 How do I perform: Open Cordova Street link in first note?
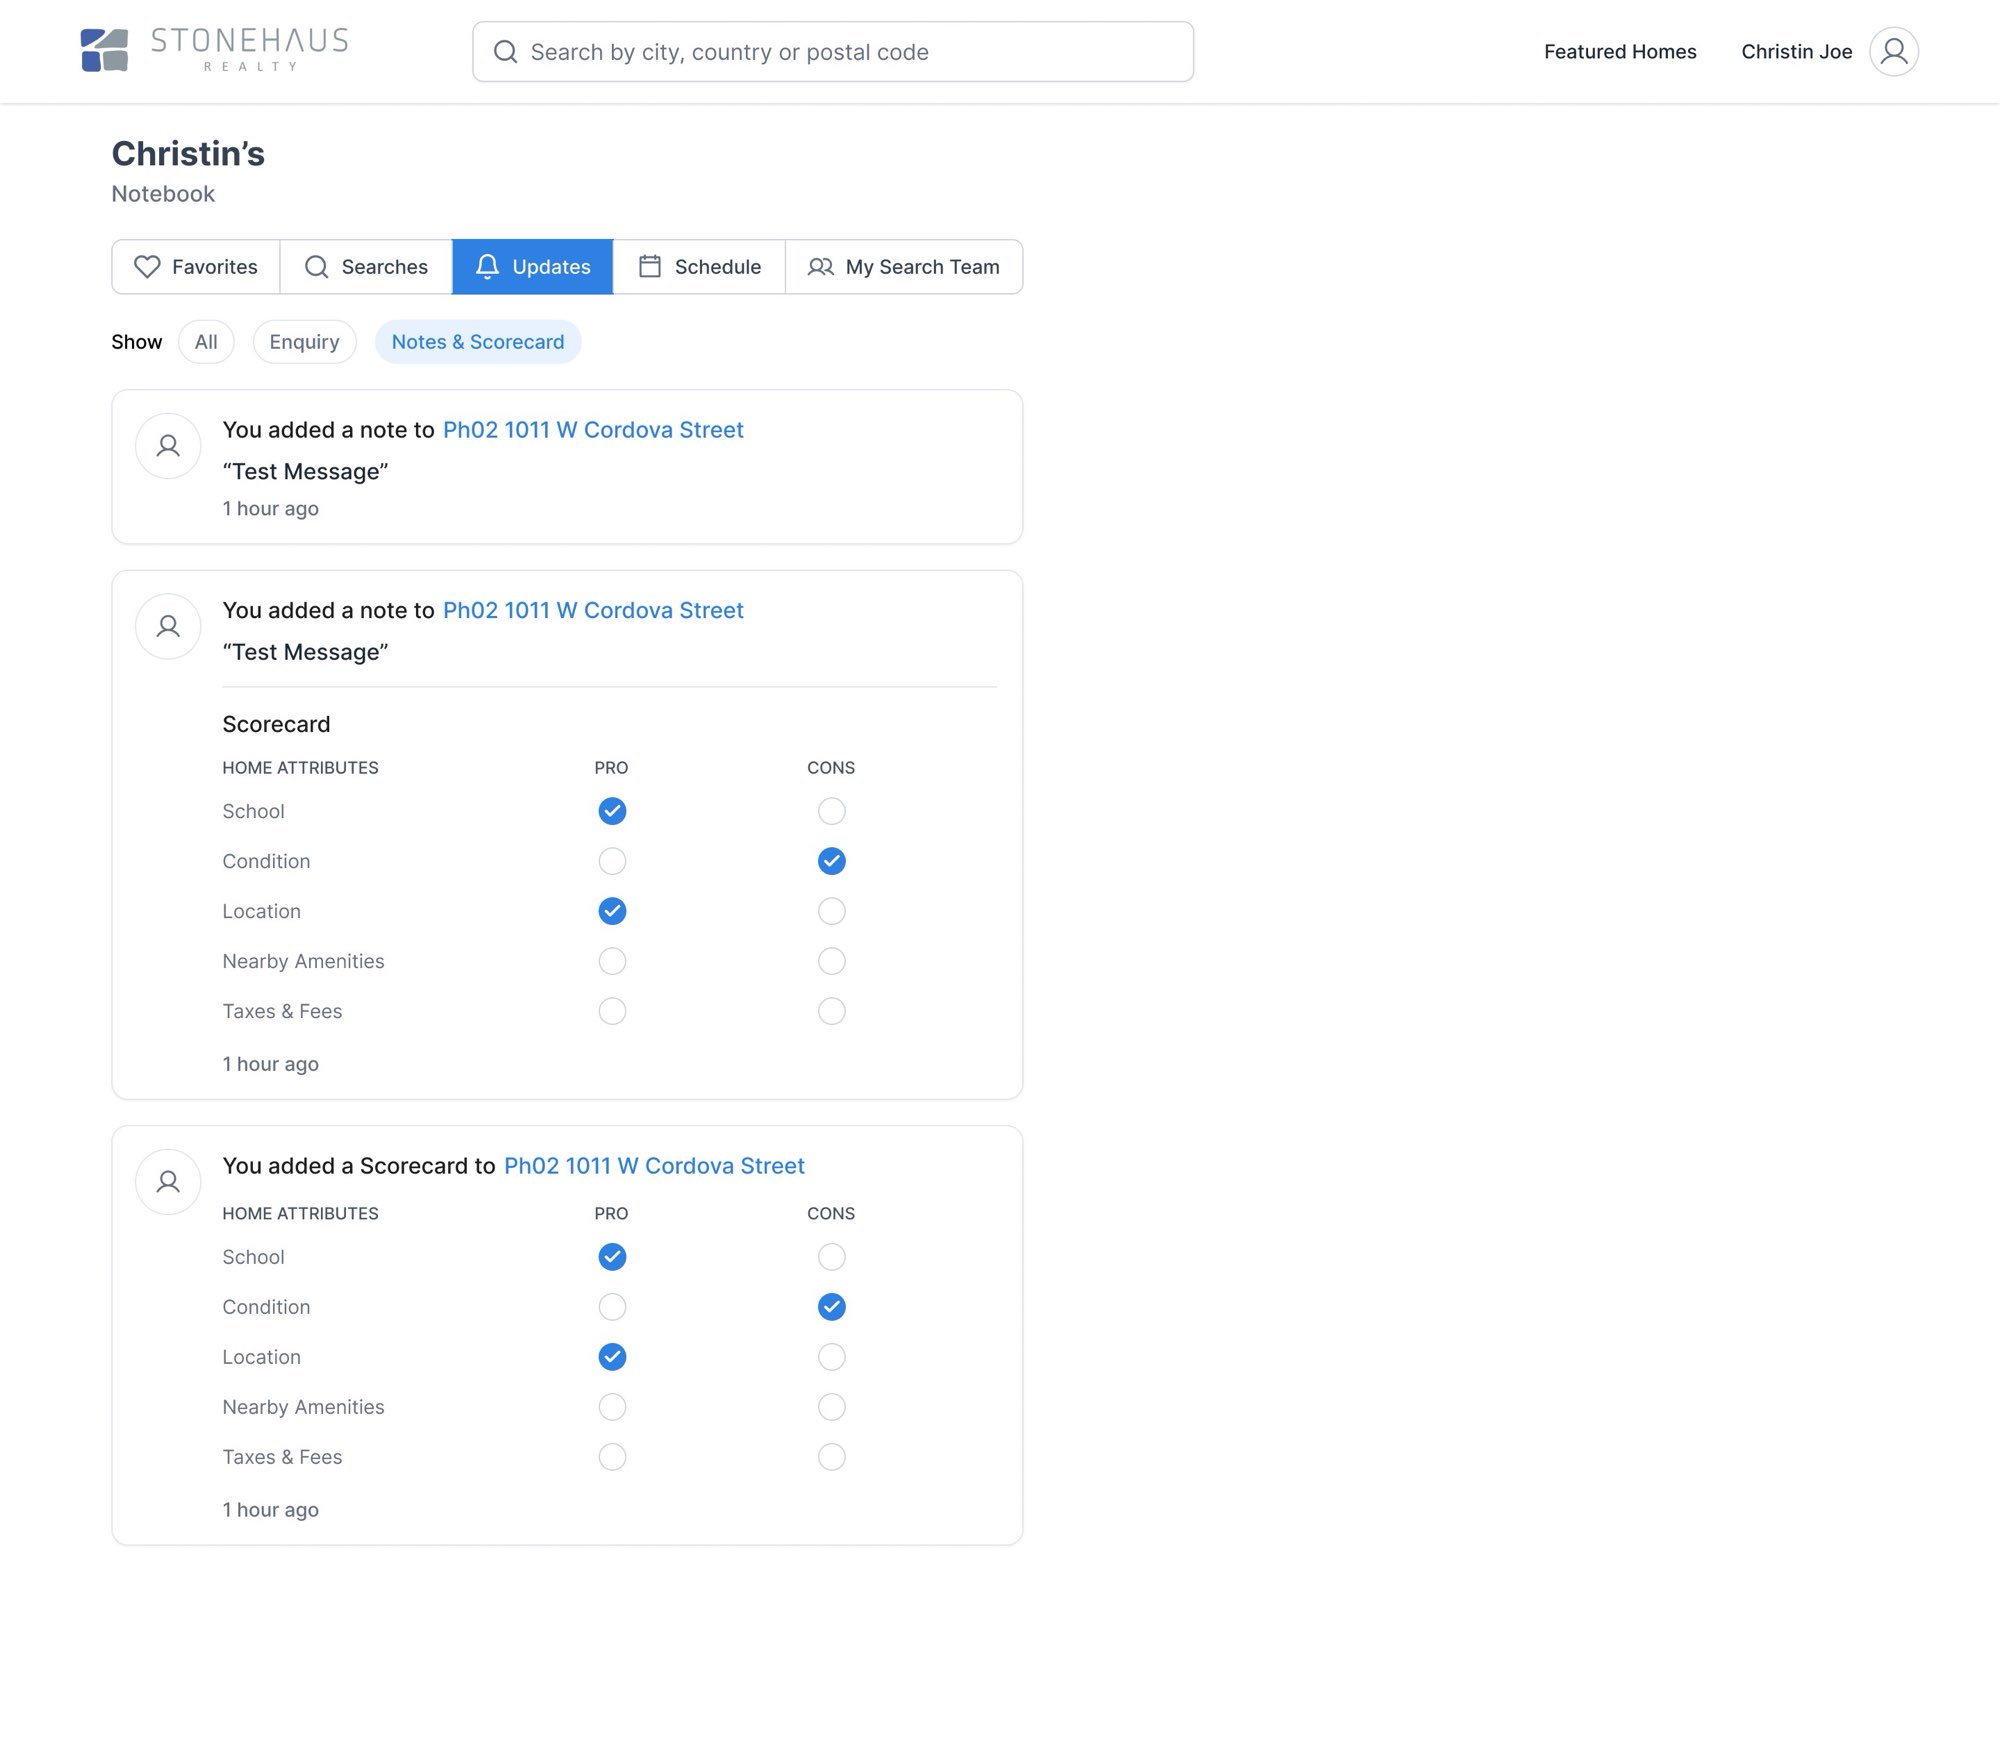tap(593, 430)
